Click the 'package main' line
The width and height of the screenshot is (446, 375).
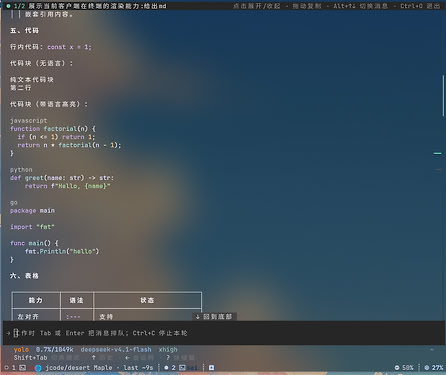click(32, 211)
